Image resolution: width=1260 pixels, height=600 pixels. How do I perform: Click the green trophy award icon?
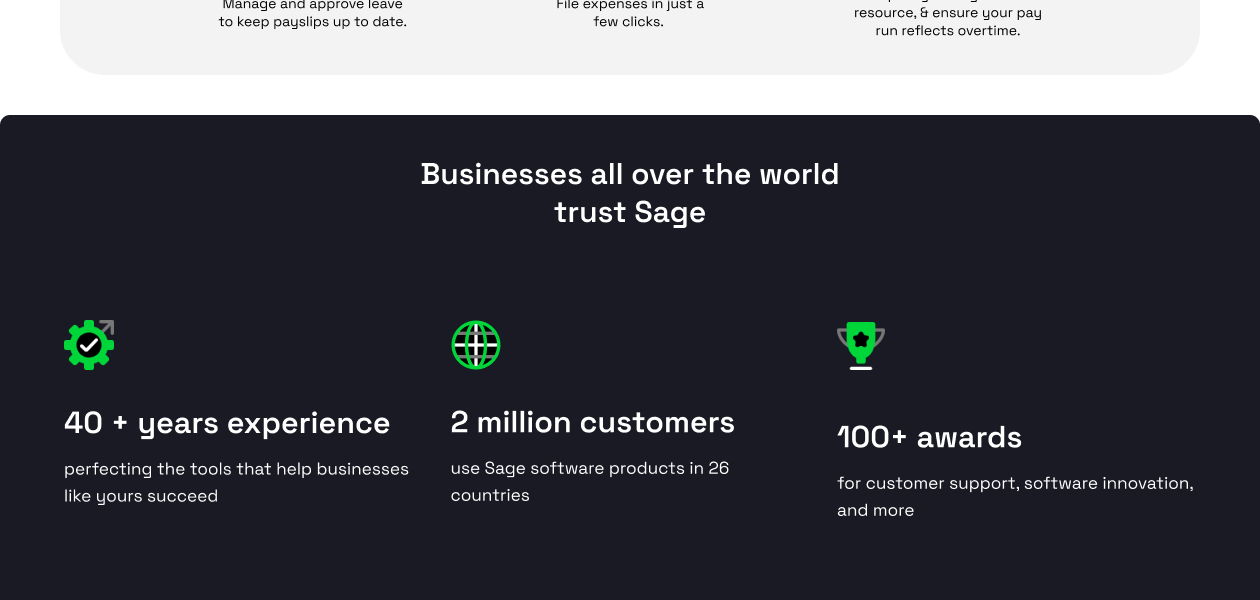[861, 345]
